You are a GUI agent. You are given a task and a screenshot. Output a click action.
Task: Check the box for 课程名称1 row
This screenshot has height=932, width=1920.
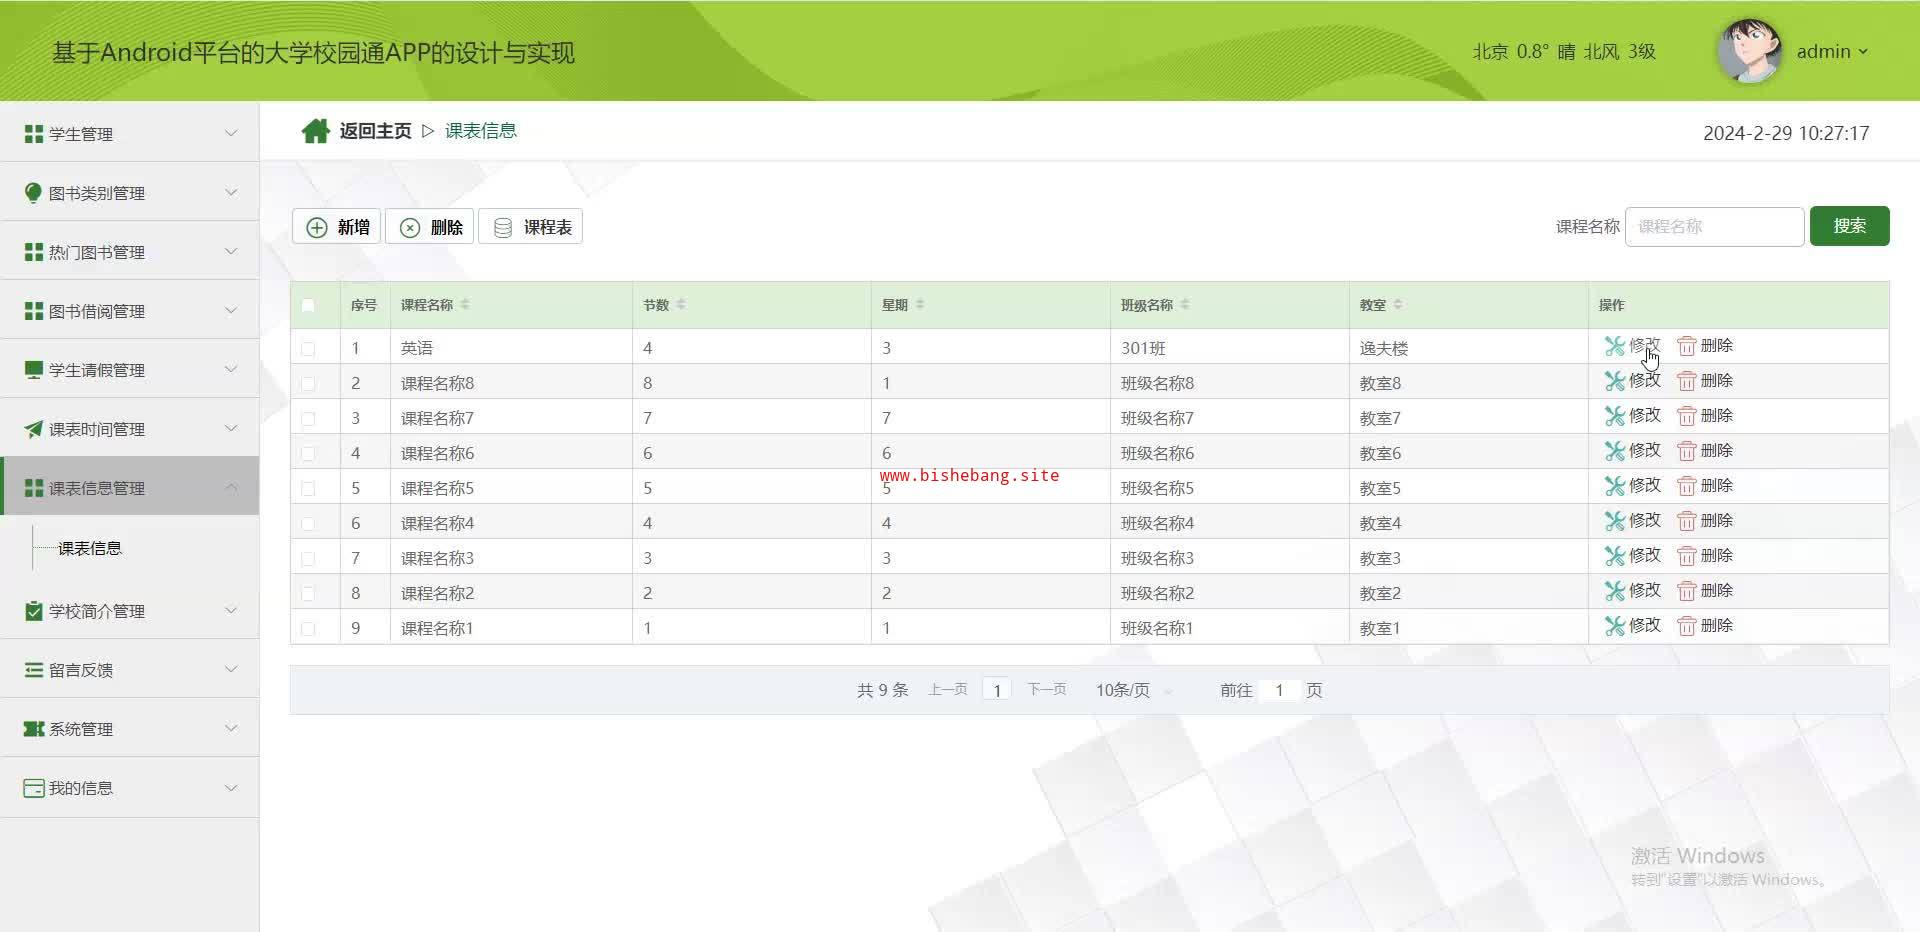[308, 629]
